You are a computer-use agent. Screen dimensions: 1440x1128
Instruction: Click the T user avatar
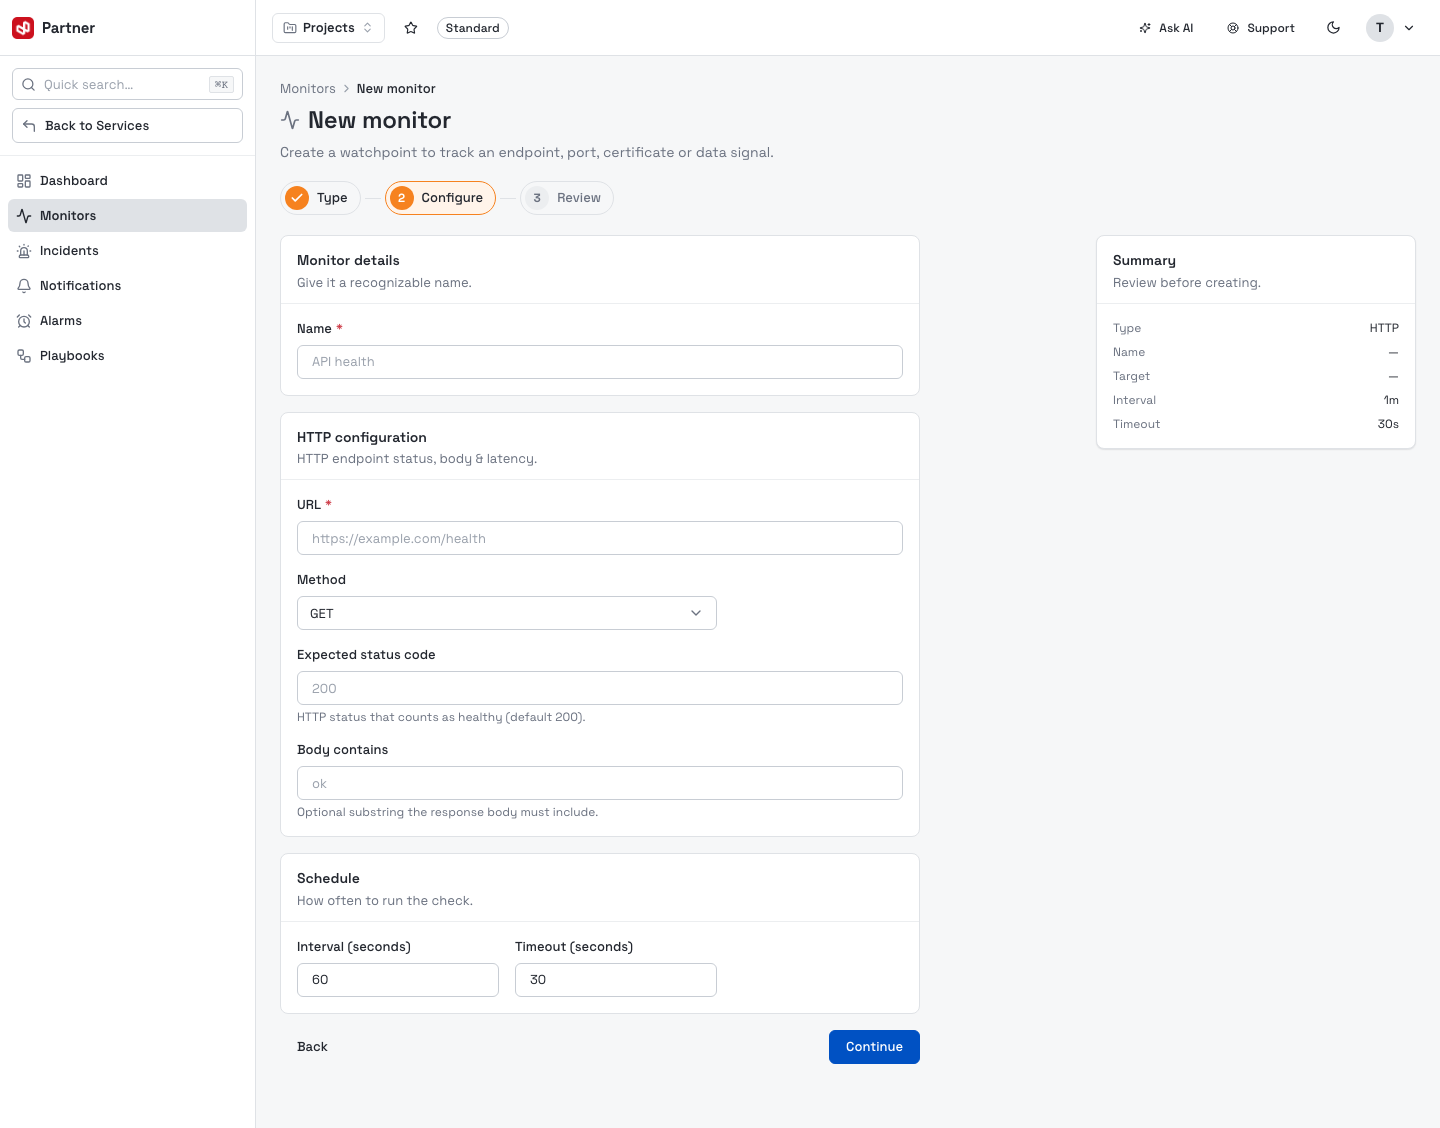point(1380,28)
